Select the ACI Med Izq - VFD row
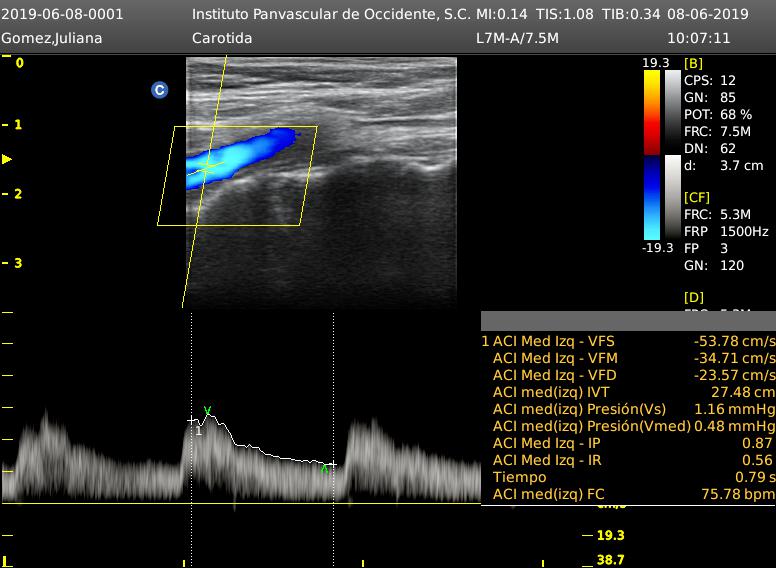776x568 pixels. click(628, 375)
